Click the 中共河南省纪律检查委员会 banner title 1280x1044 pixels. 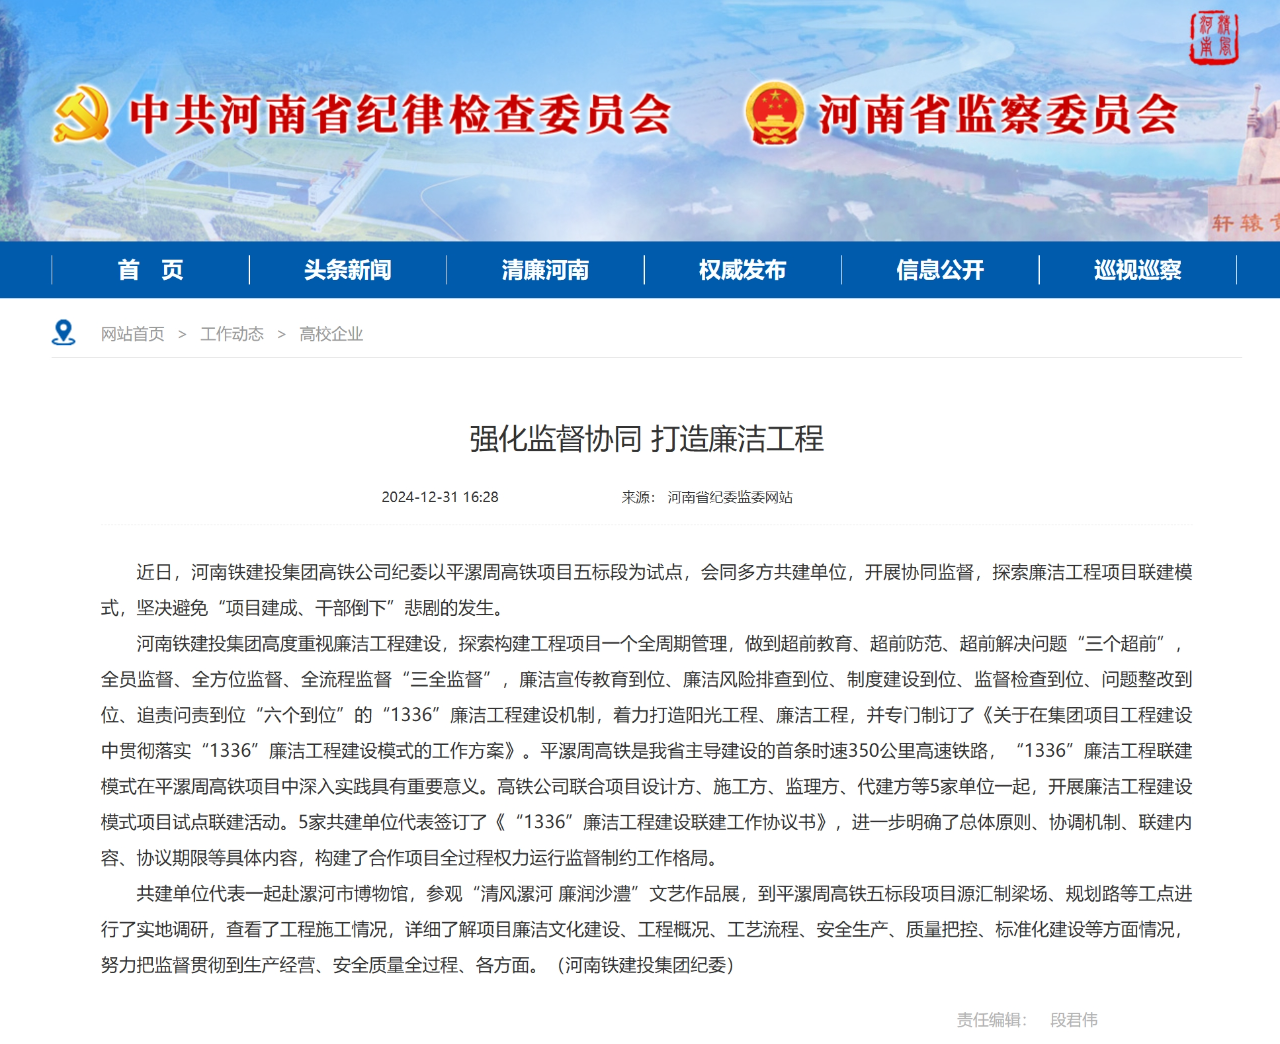(x=400, y=115)
